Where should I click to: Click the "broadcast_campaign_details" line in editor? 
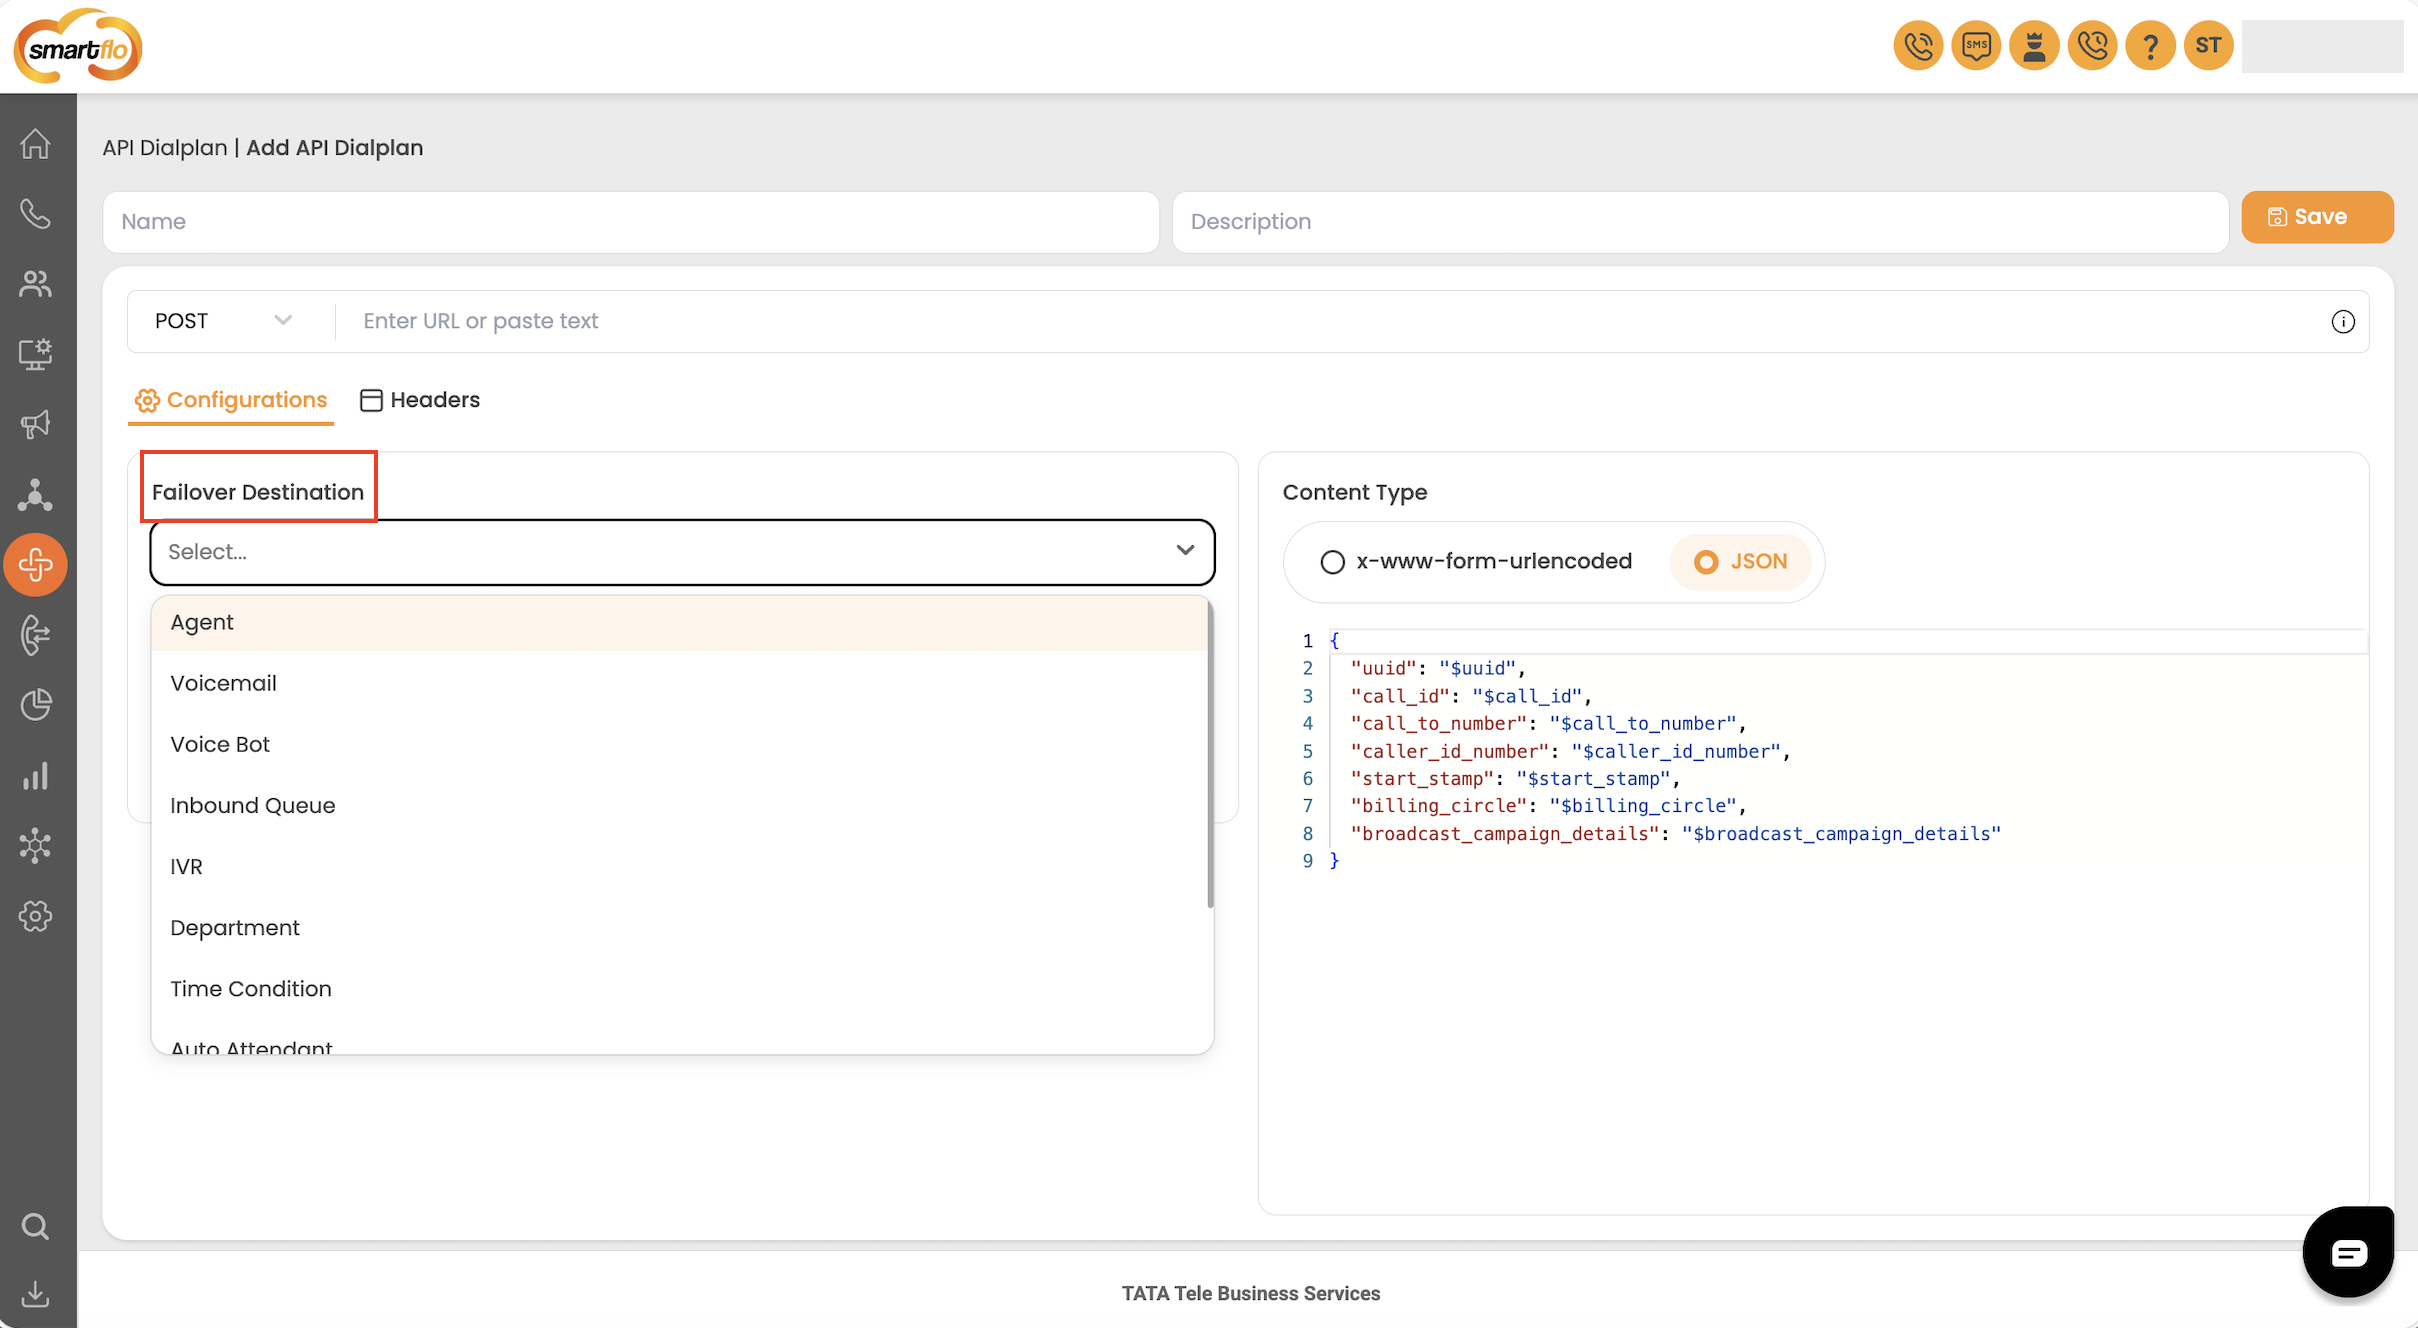1676,834
